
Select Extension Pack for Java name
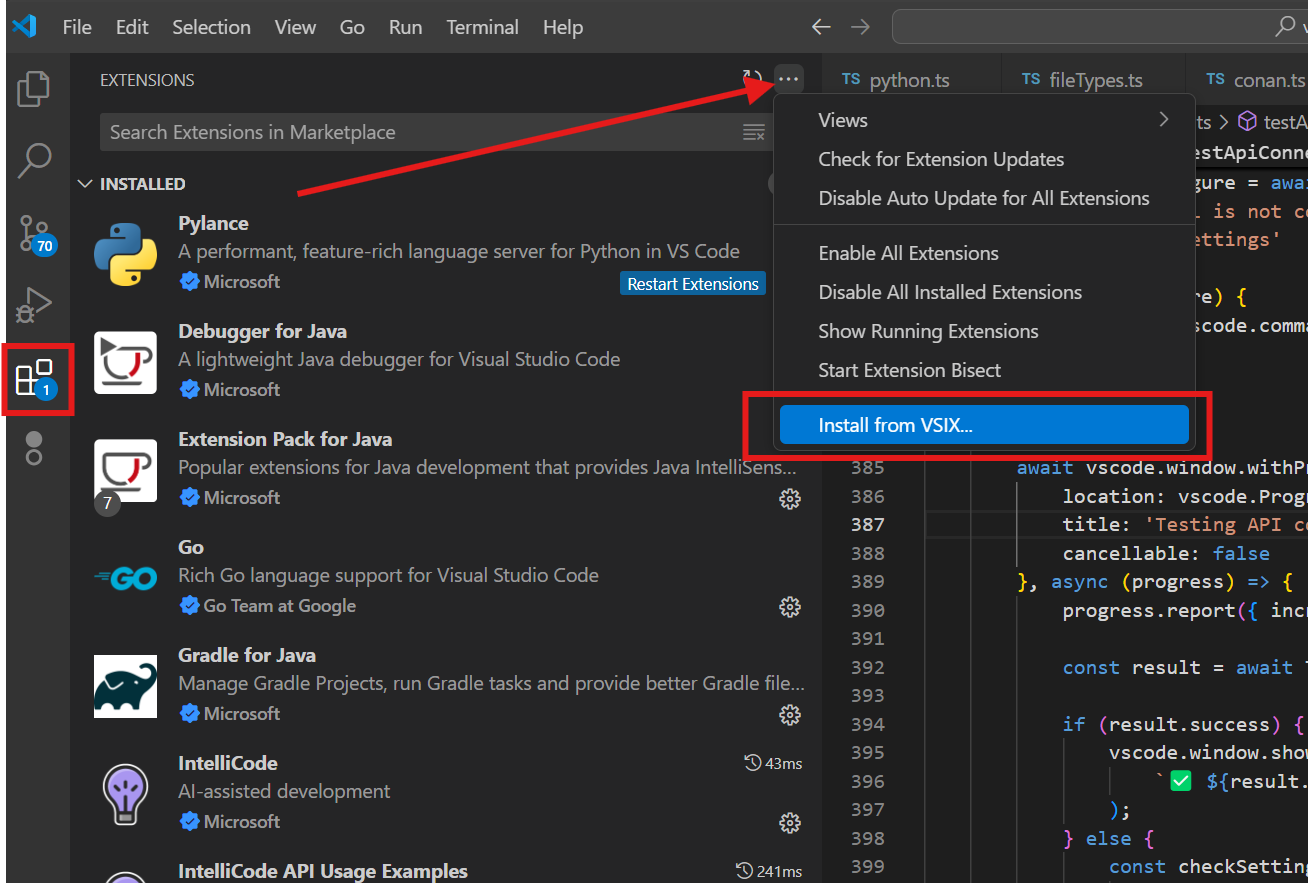tap(285, 439)
